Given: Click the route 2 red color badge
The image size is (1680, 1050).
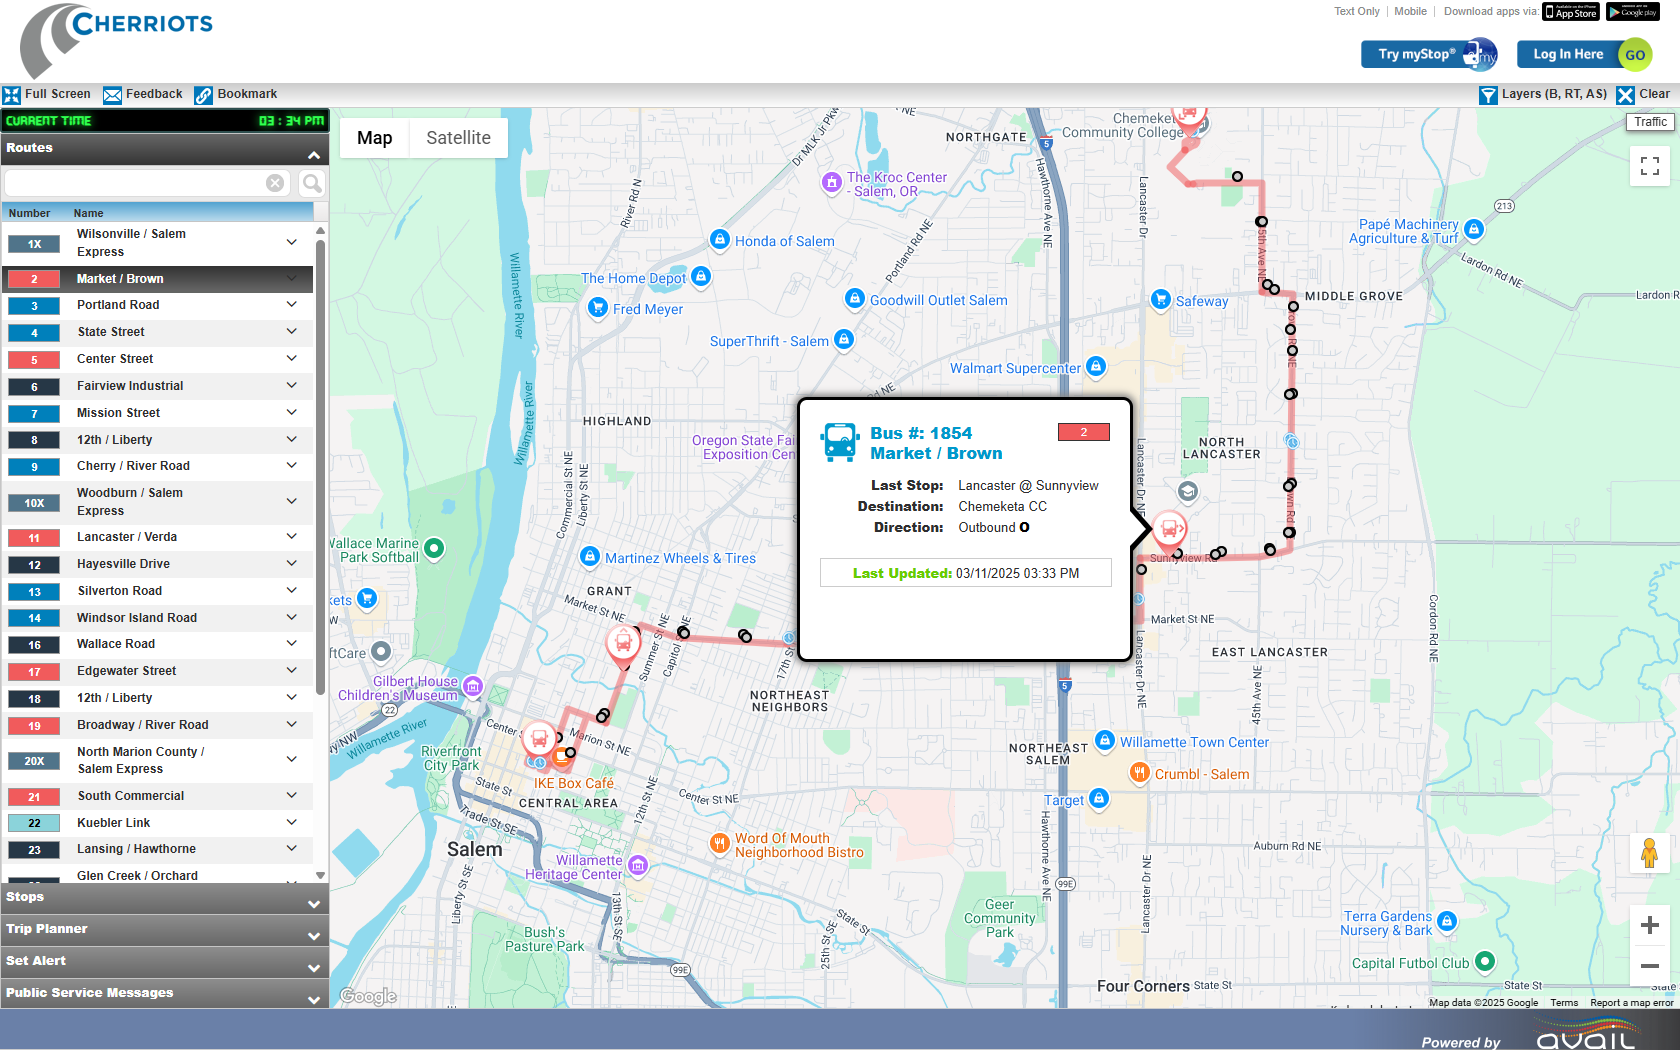Looking at the screenshot, I should point(34,279).
